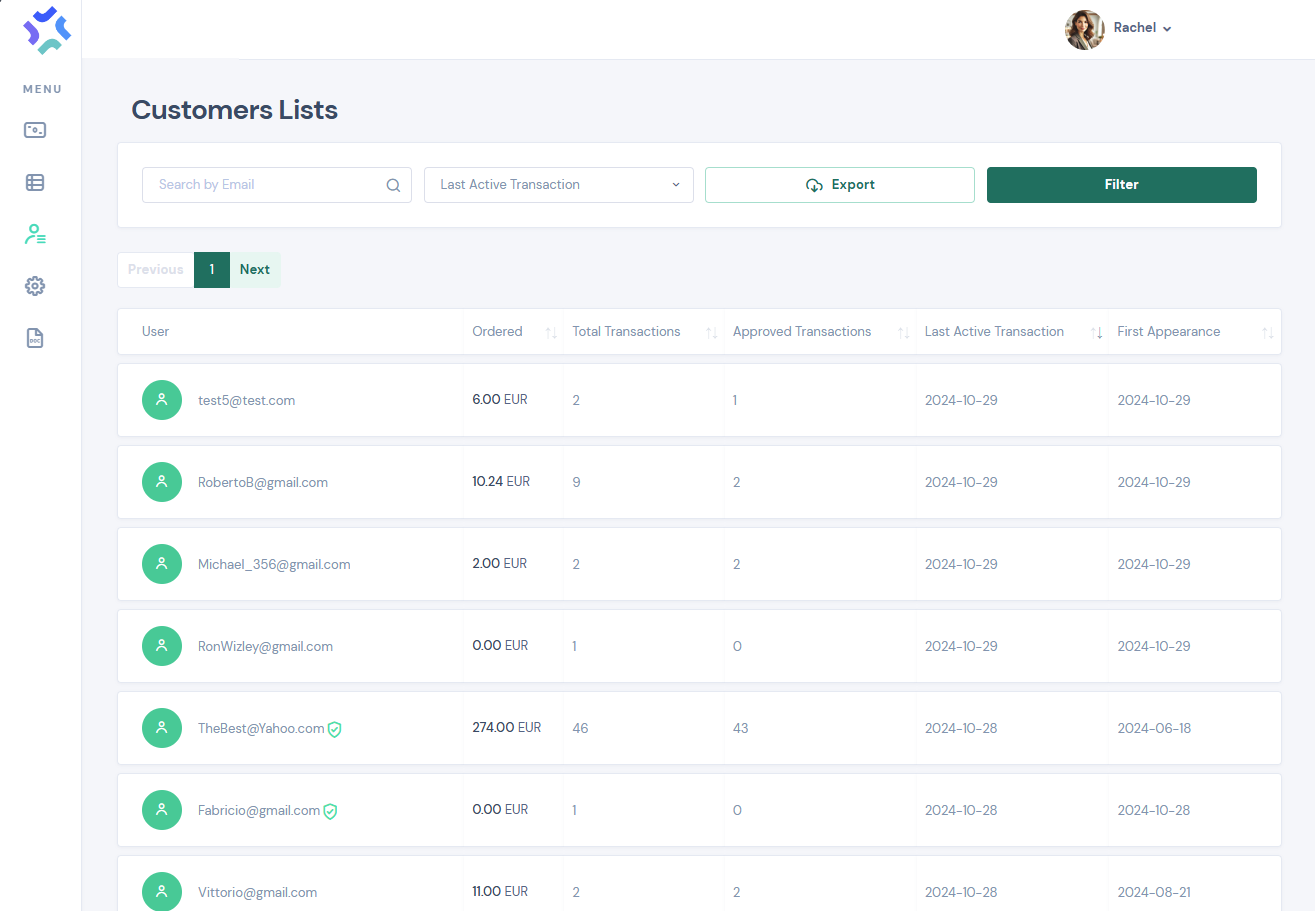Click Rachel's profile avatar
This screenshot has width=1315, height=911.
[x=1085, y=29]
